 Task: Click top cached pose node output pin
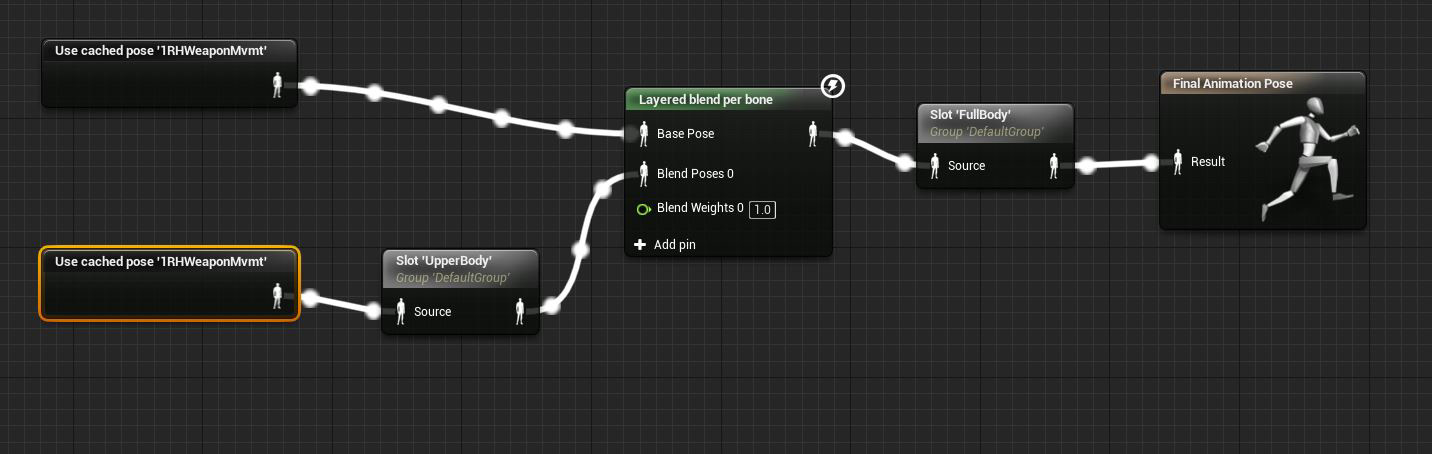pyautogui.click(x=278, y=86)
